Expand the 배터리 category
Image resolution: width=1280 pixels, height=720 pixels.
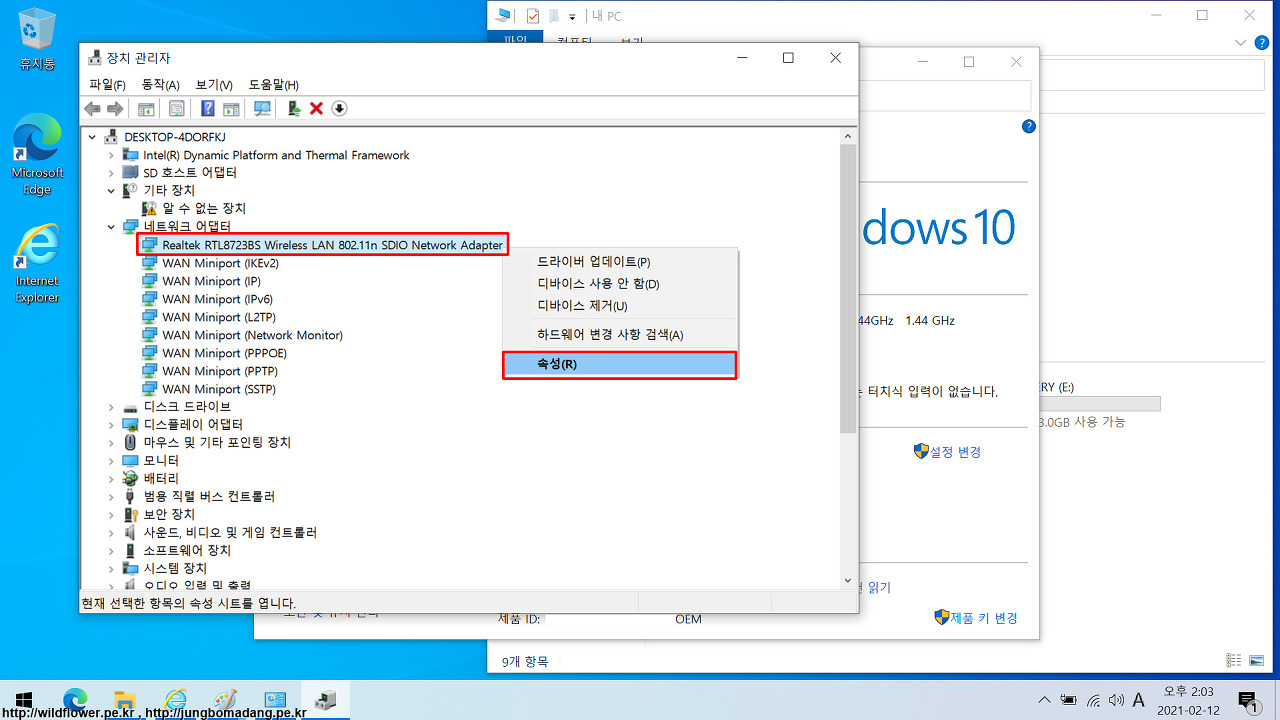pos(112,479)
